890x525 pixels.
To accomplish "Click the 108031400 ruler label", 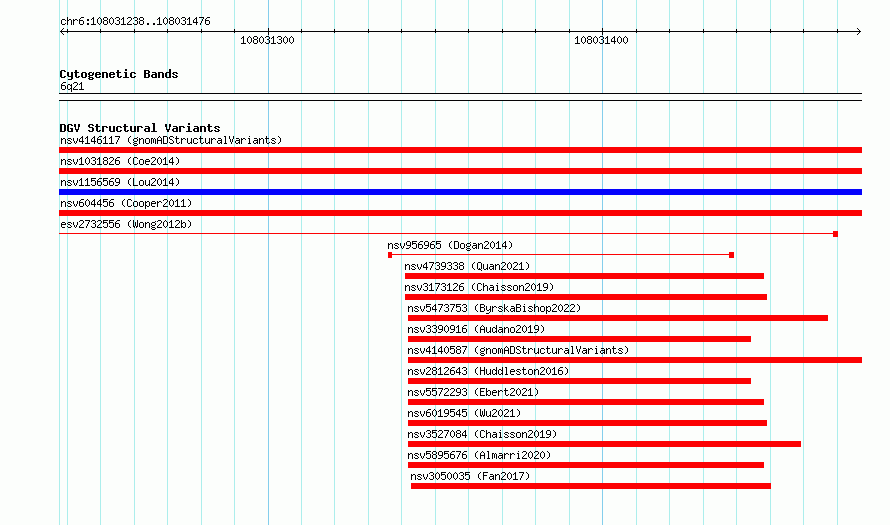I will point(601,40).
